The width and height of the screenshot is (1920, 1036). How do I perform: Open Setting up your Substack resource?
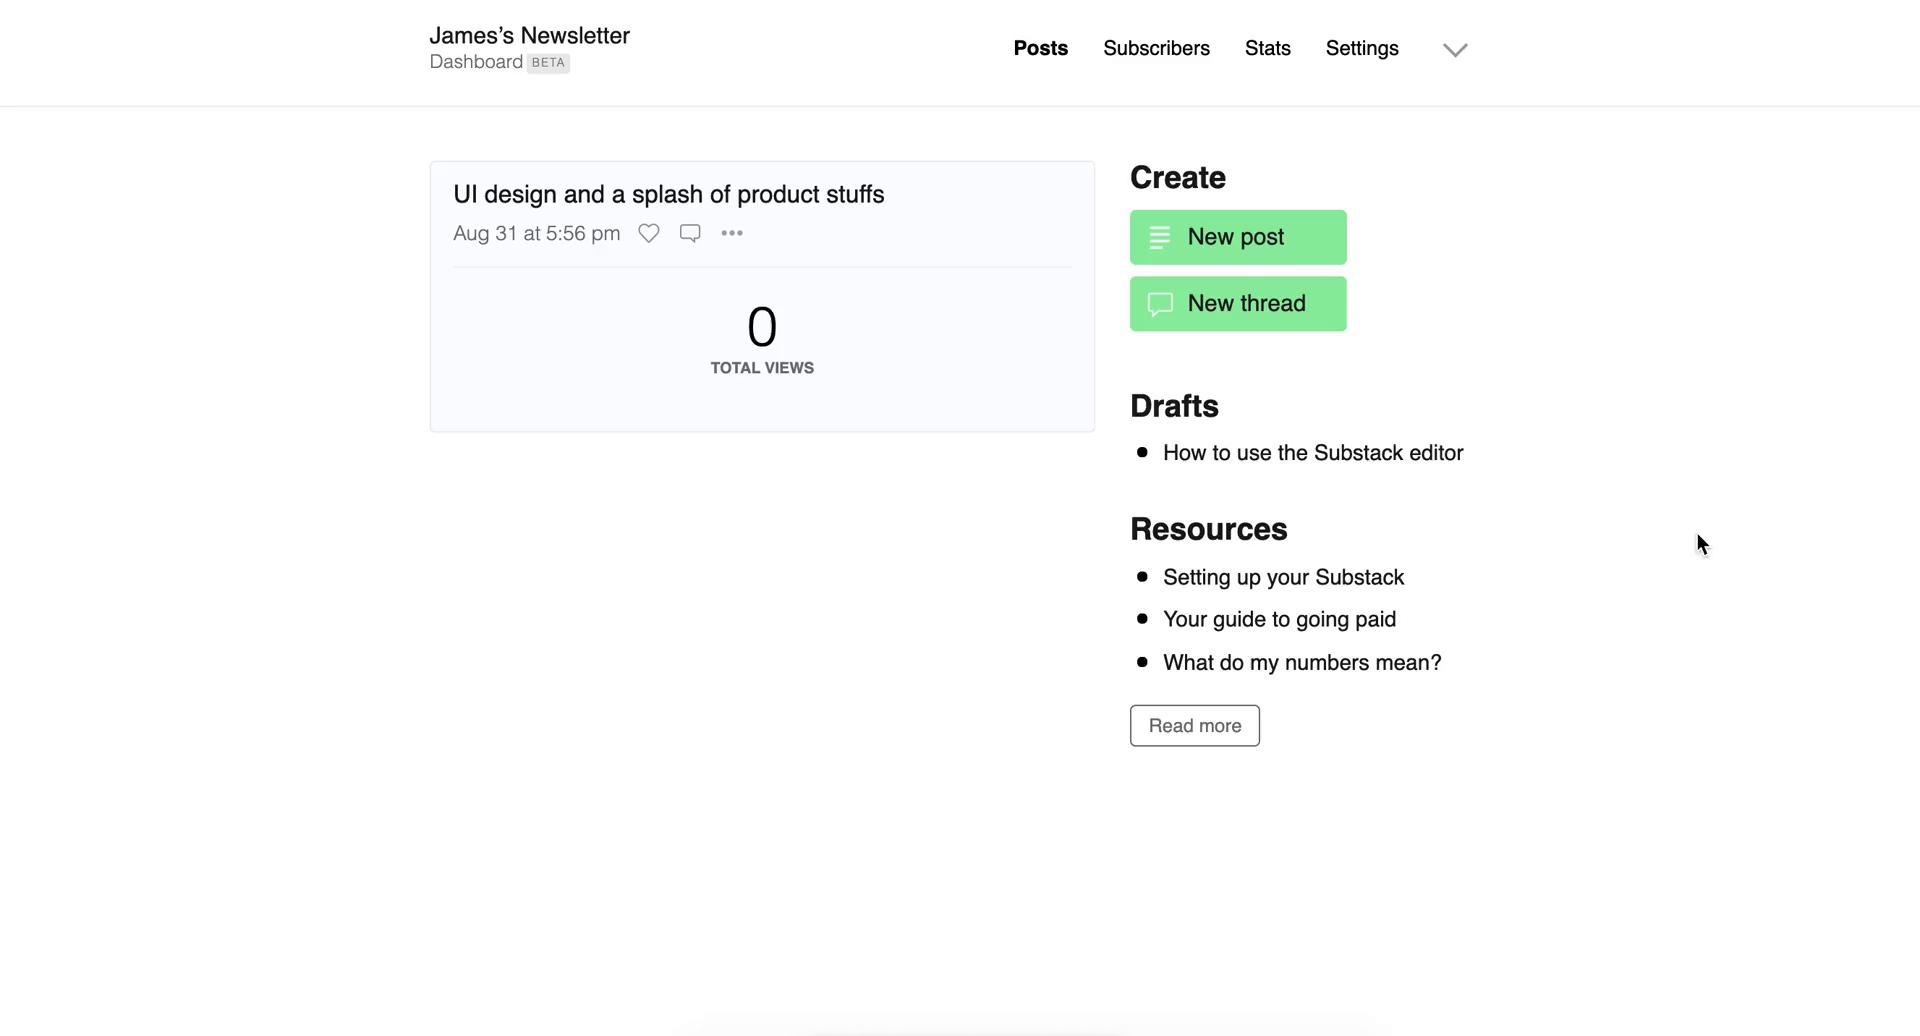pyautogui.click(x=1283, y=577)
